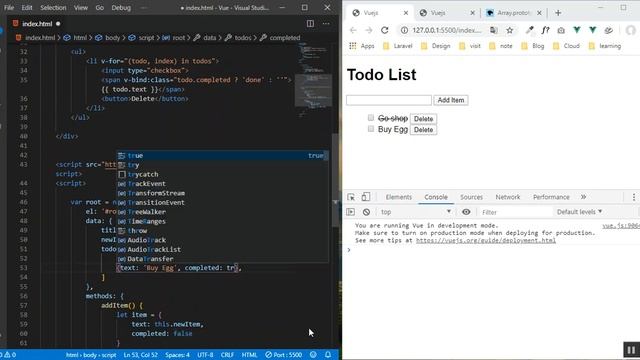The width and height of the screenshot is (640, 360).
Task: Click the console prompt chevron
Action: pyautogui.click(x=349, y=250)
